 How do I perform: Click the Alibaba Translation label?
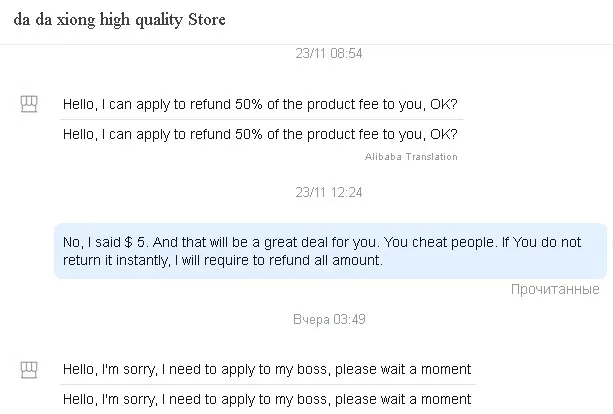click(411, 157)
